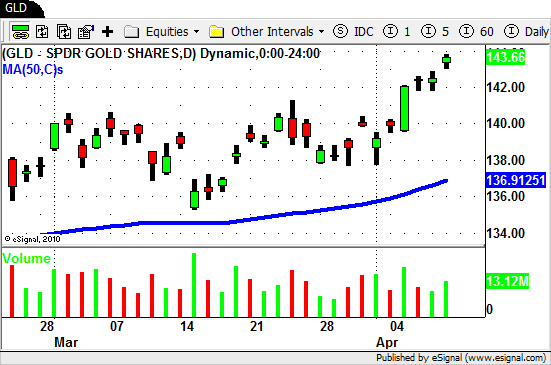This screenshot has height=365, width=551.
Task: Select the GLD tab
Action: tap(16, 8)
